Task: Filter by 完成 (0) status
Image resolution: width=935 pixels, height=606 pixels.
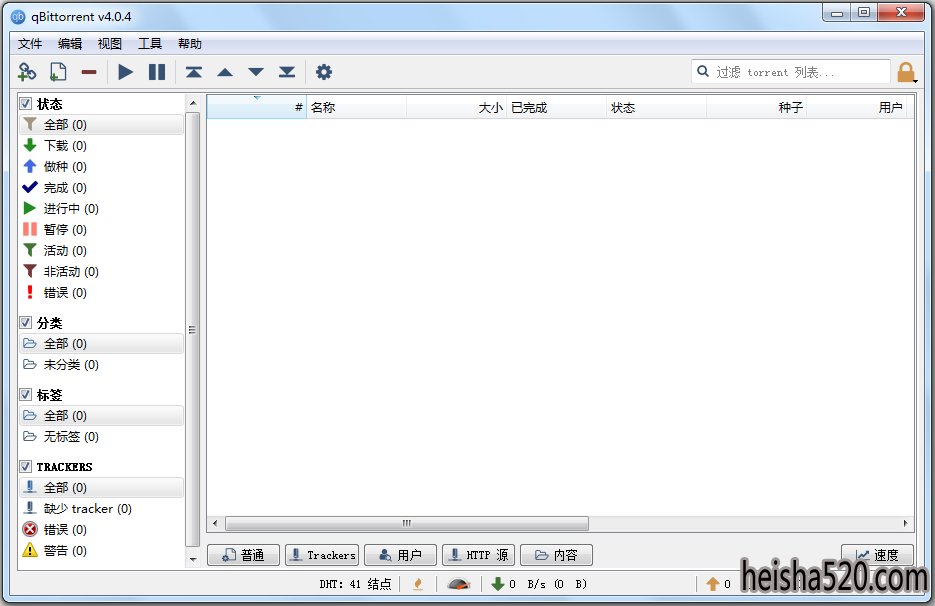Action: coord(101,188)
